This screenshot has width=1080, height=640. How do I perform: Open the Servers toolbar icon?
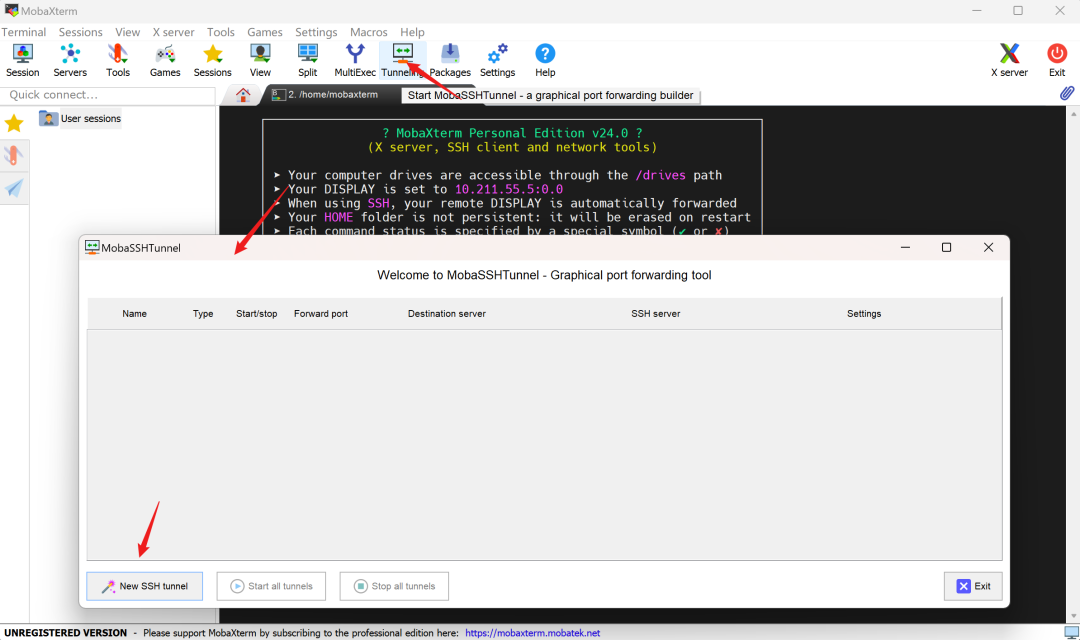(x=70, y=60)
